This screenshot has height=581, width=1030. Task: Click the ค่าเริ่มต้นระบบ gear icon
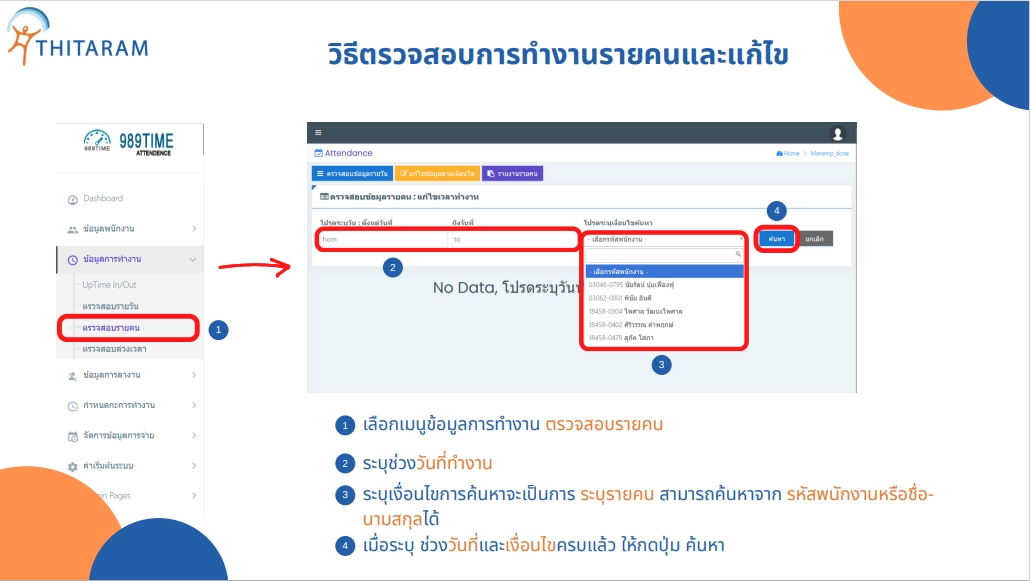point(72,467)
